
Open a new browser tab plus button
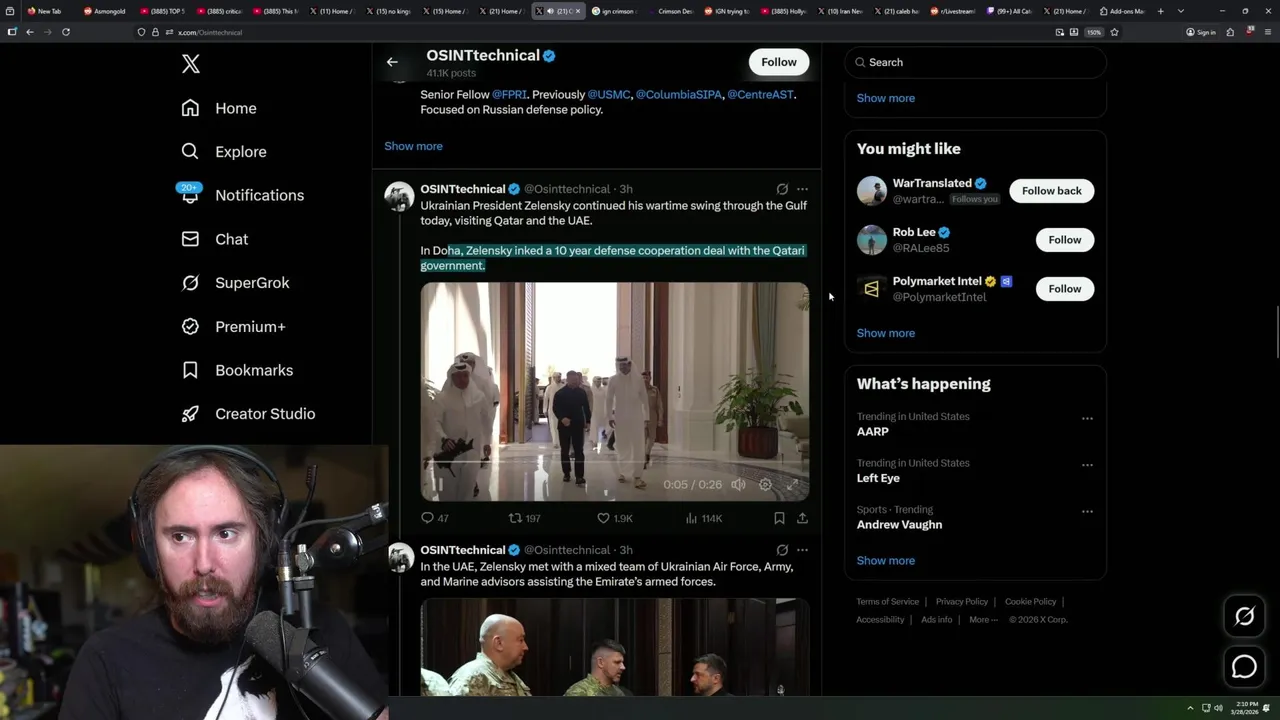coord(1160,11)
